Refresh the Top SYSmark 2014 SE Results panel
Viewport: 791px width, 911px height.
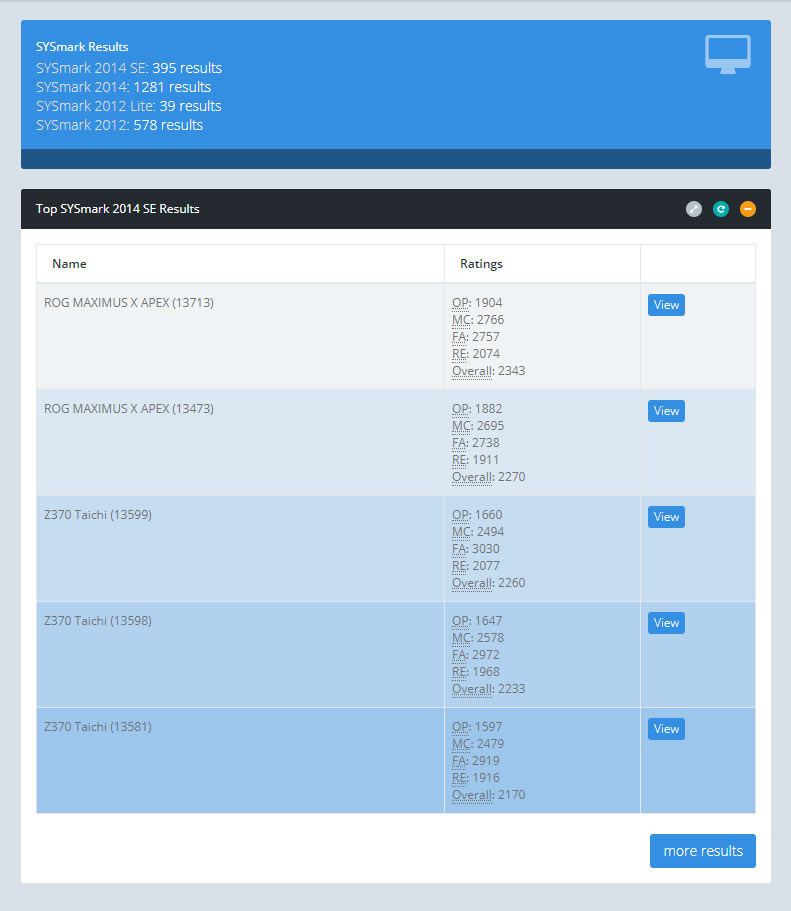click(721, 209)
